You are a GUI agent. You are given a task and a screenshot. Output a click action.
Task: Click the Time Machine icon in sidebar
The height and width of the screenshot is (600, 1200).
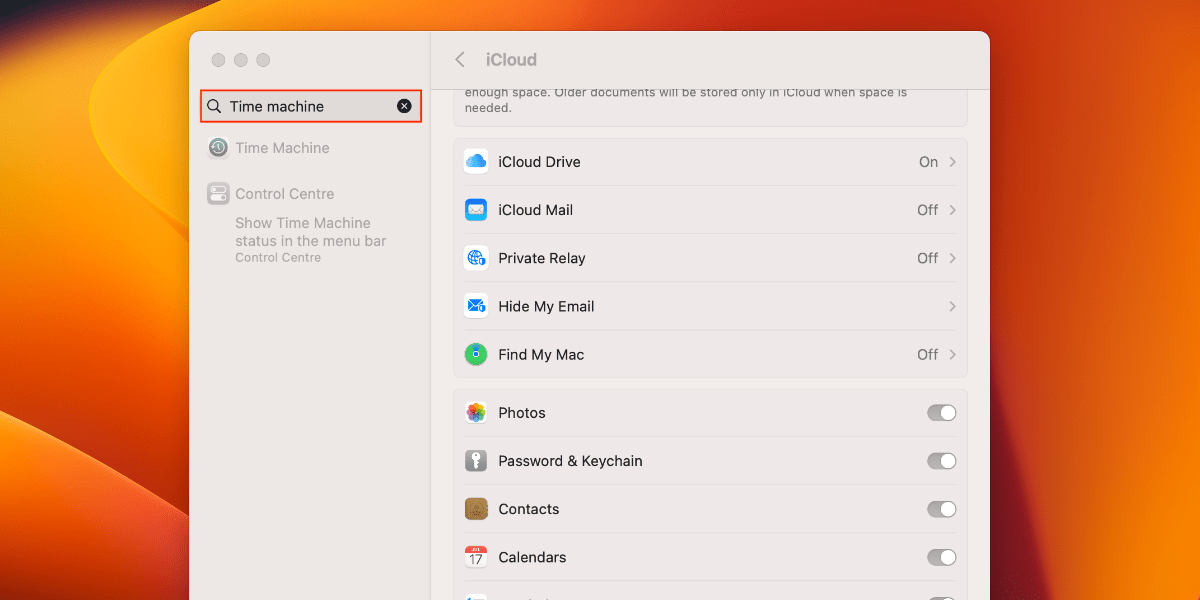pos(218,147)
